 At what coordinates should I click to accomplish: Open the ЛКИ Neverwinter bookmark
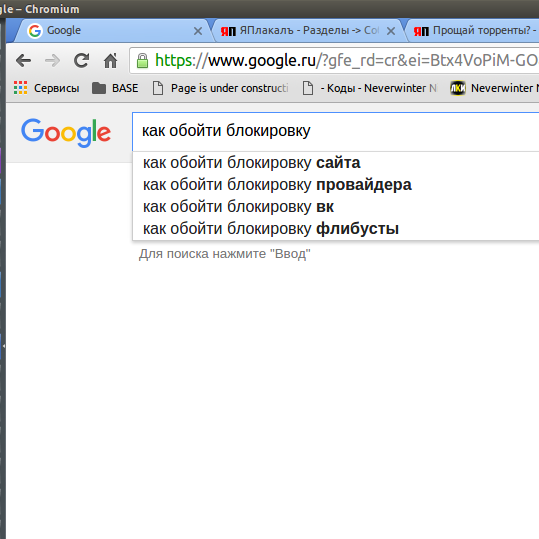coord(494,88)
